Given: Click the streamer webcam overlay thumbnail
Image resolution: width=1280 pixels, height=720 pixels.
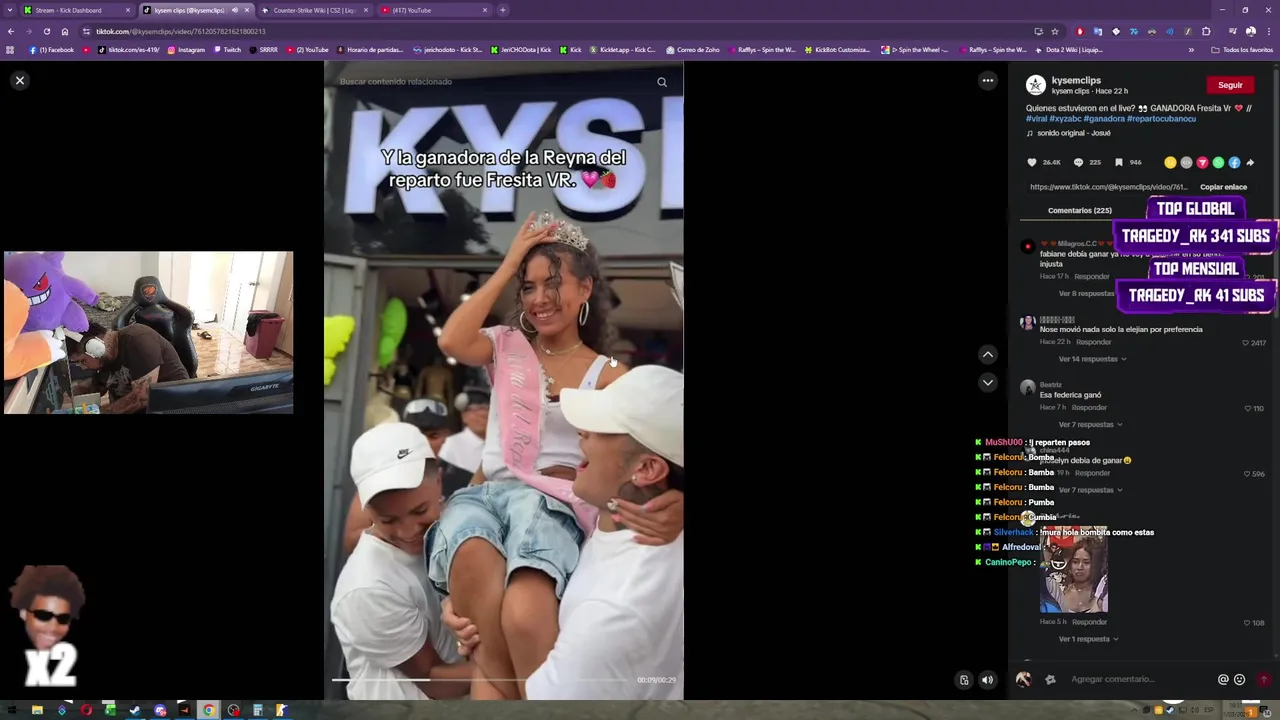Looking at the screenshot, I should [149, 332].
